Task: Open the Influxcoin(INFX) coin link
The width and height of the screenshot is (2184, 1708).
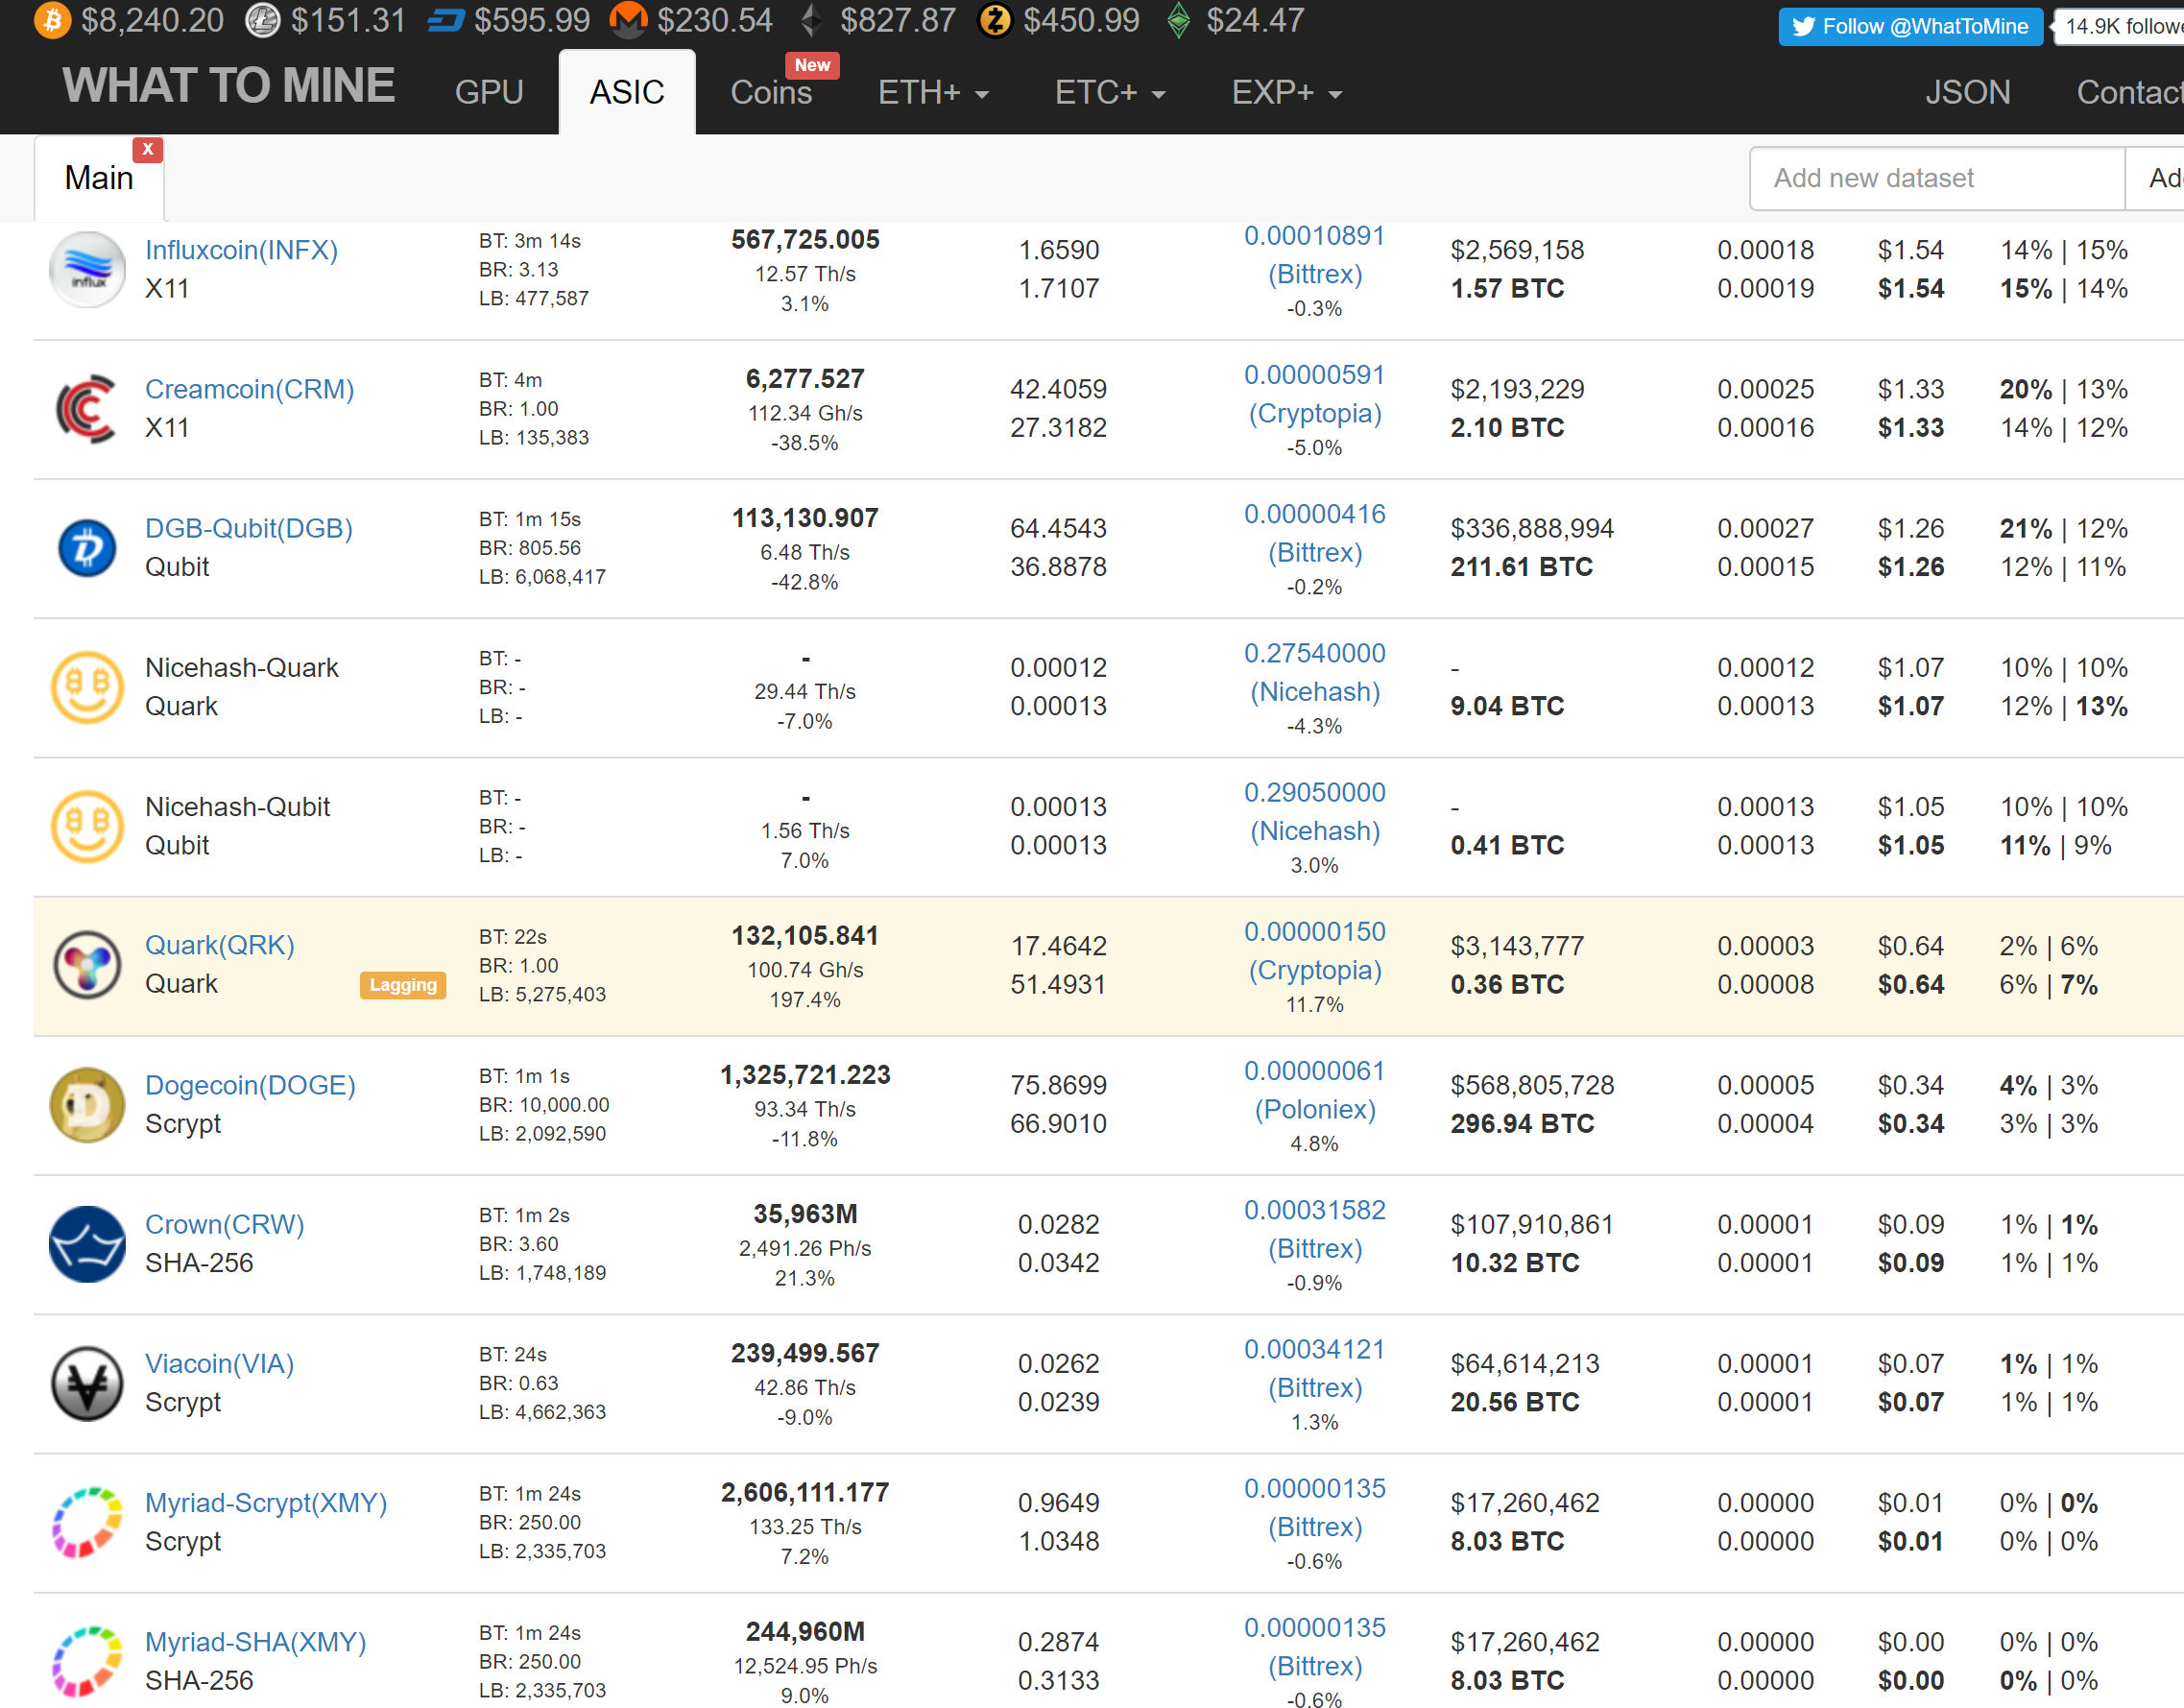Action: [x=241, y=250]
